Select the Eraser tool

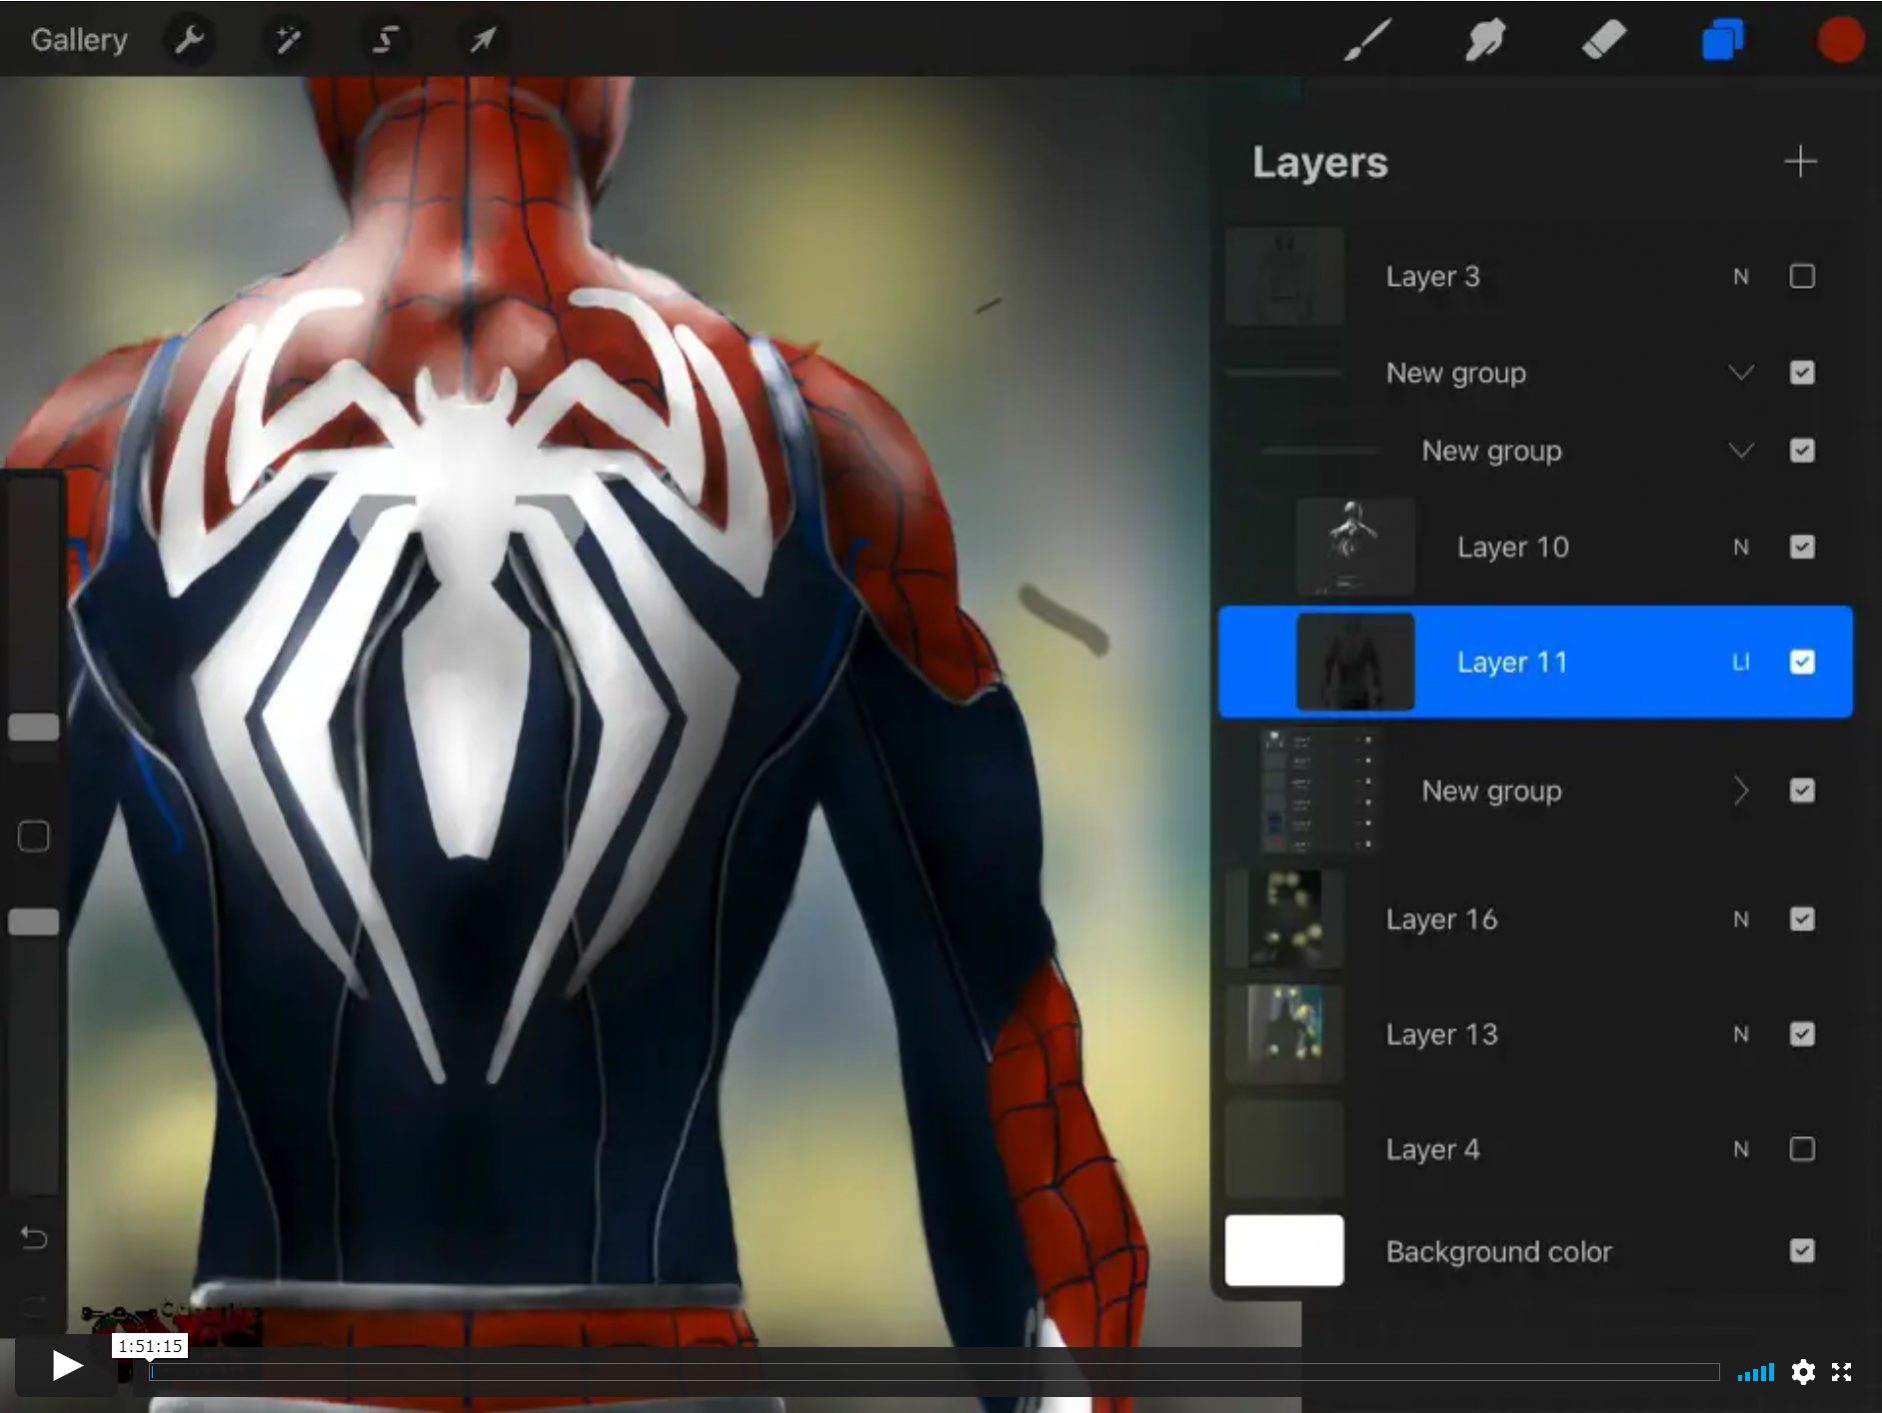click(1603, 40)
